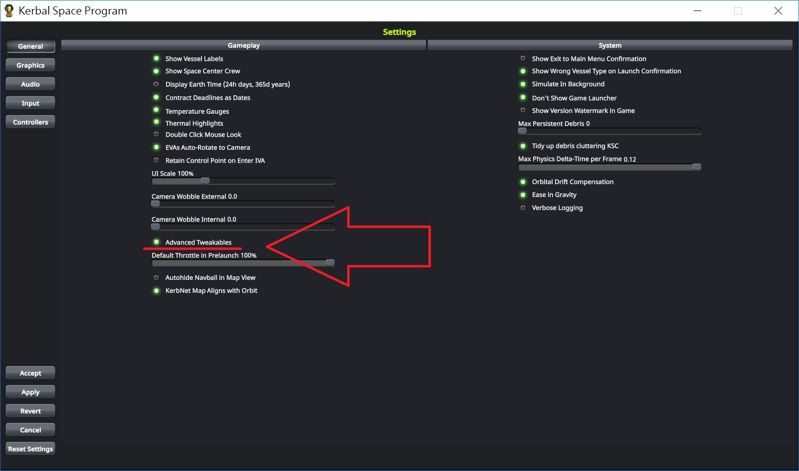Click the Accept button

[31, 373]
